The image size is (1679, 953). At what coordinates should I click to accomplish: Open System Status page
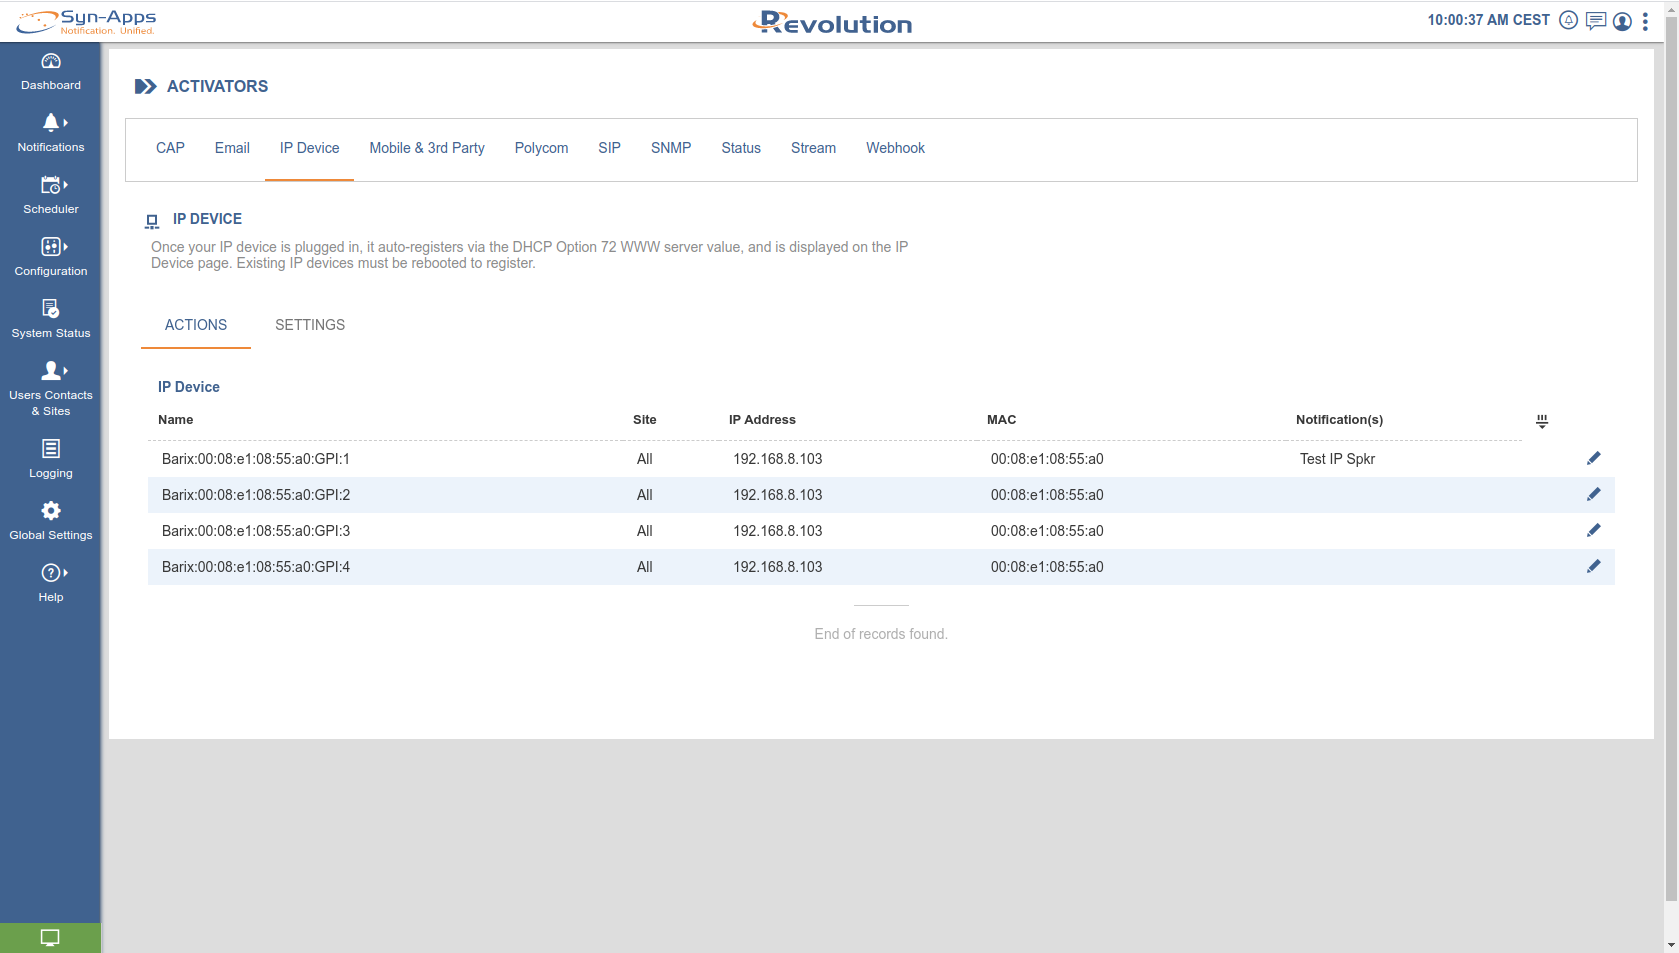tap(50, 319)
